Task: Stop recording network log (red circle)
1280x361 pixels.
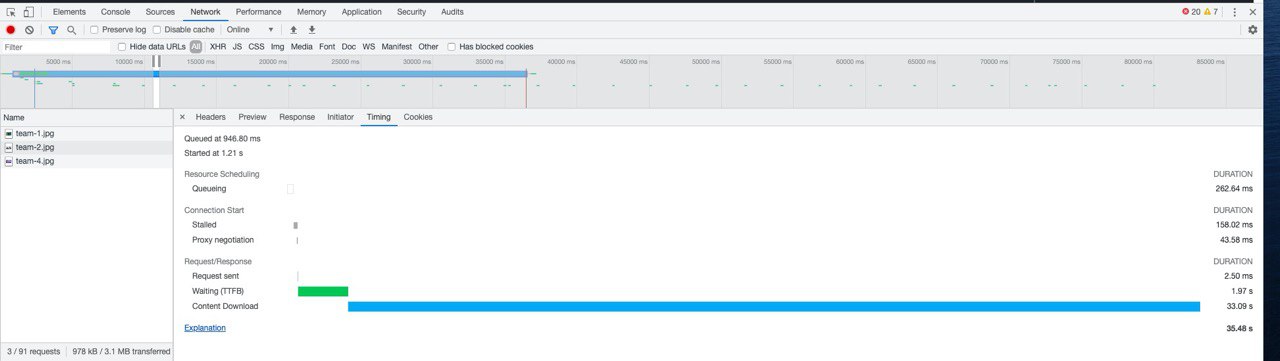Action: click(x=11, y=30)
